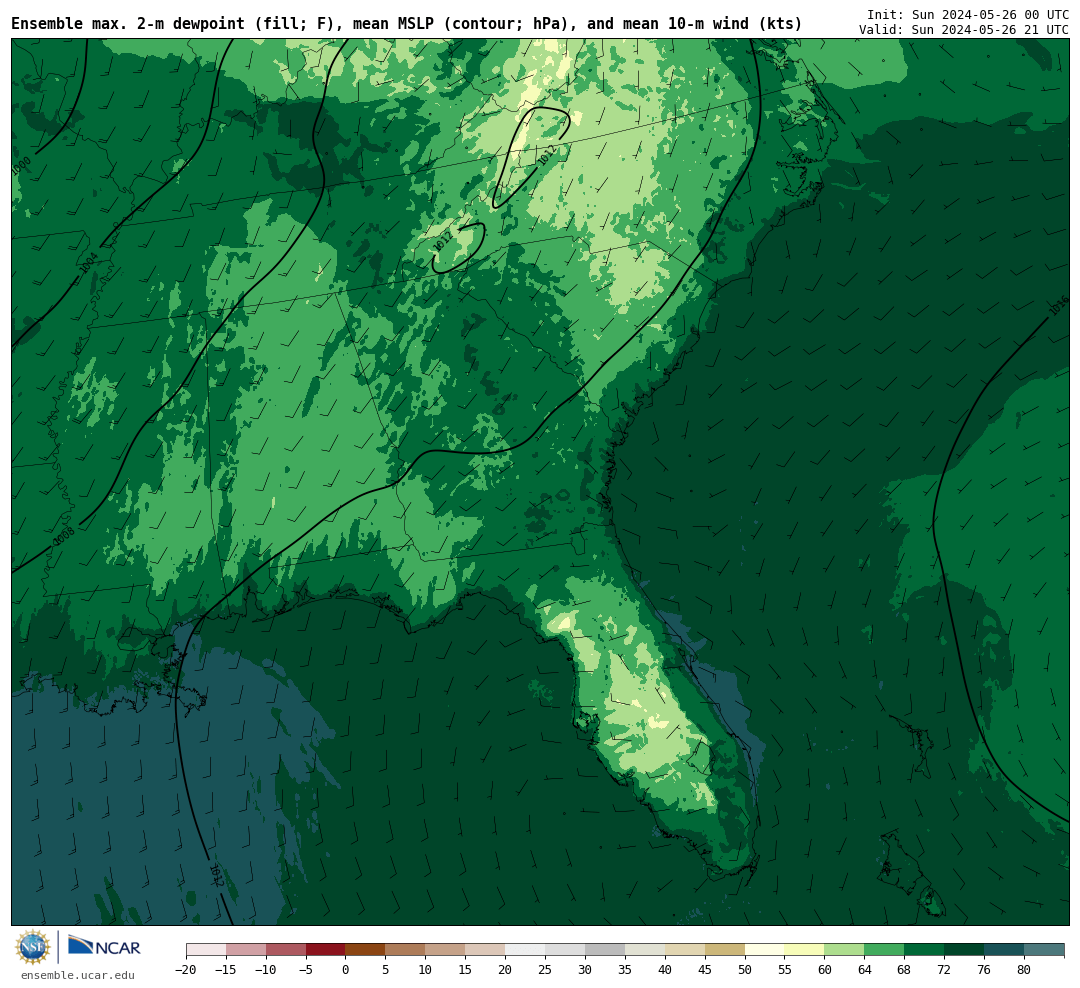Click the colorbar tick label 64

click(x=865, y=970)
